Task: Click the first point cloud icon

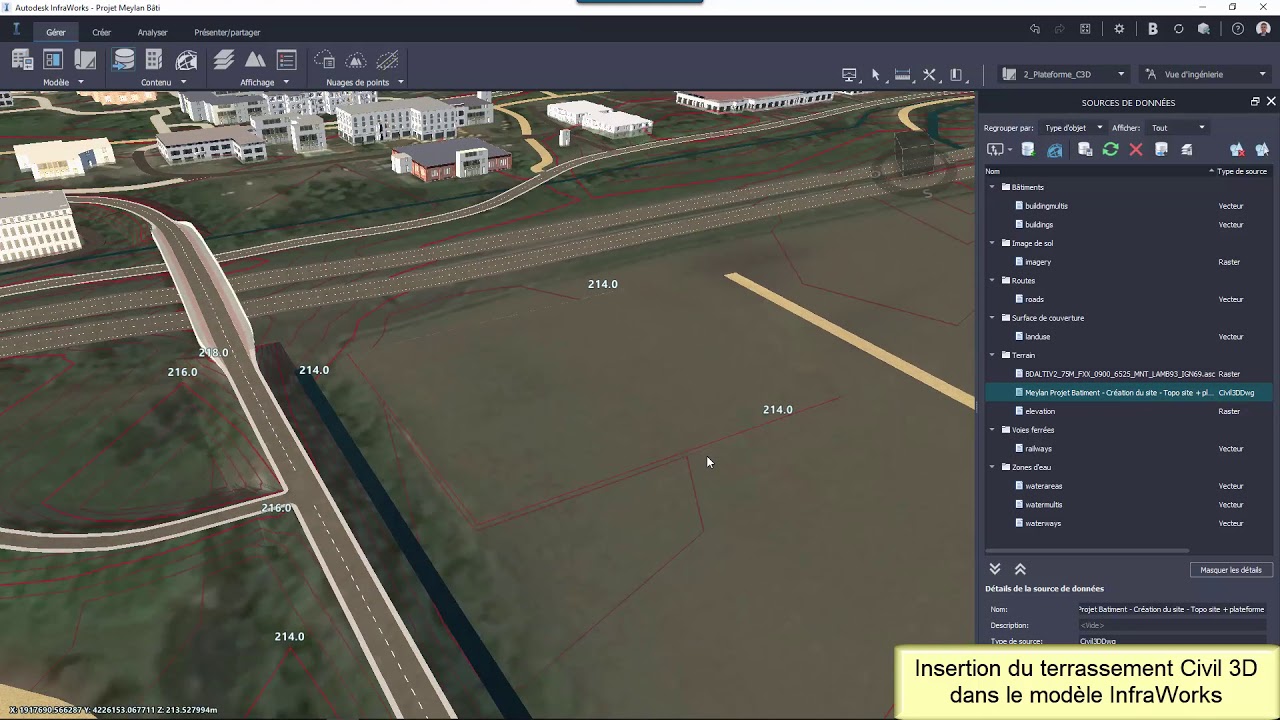Action: click(324, 60)
